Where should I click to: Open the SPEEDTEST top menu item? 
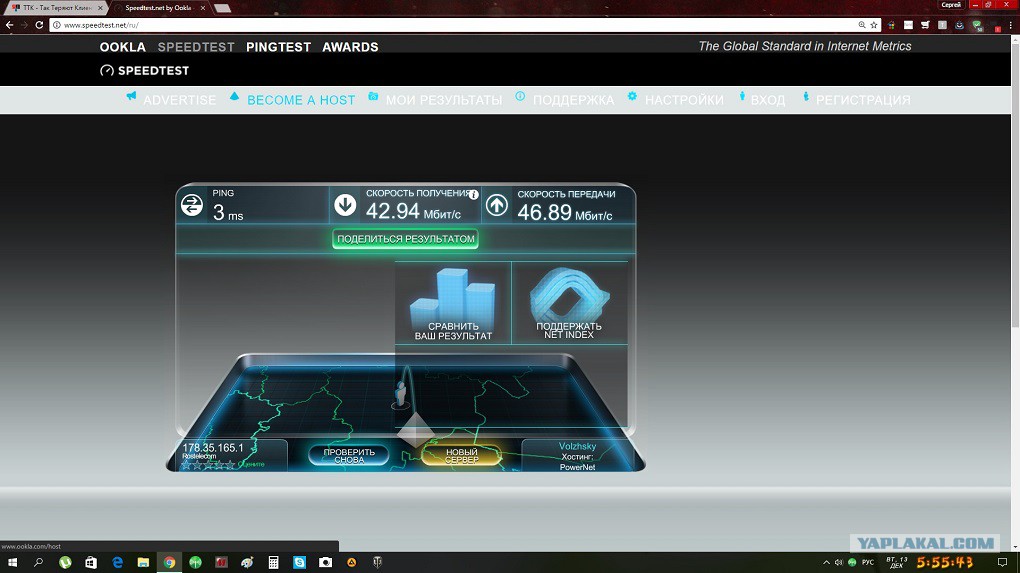pyautogui.click(x=196, y=47)
